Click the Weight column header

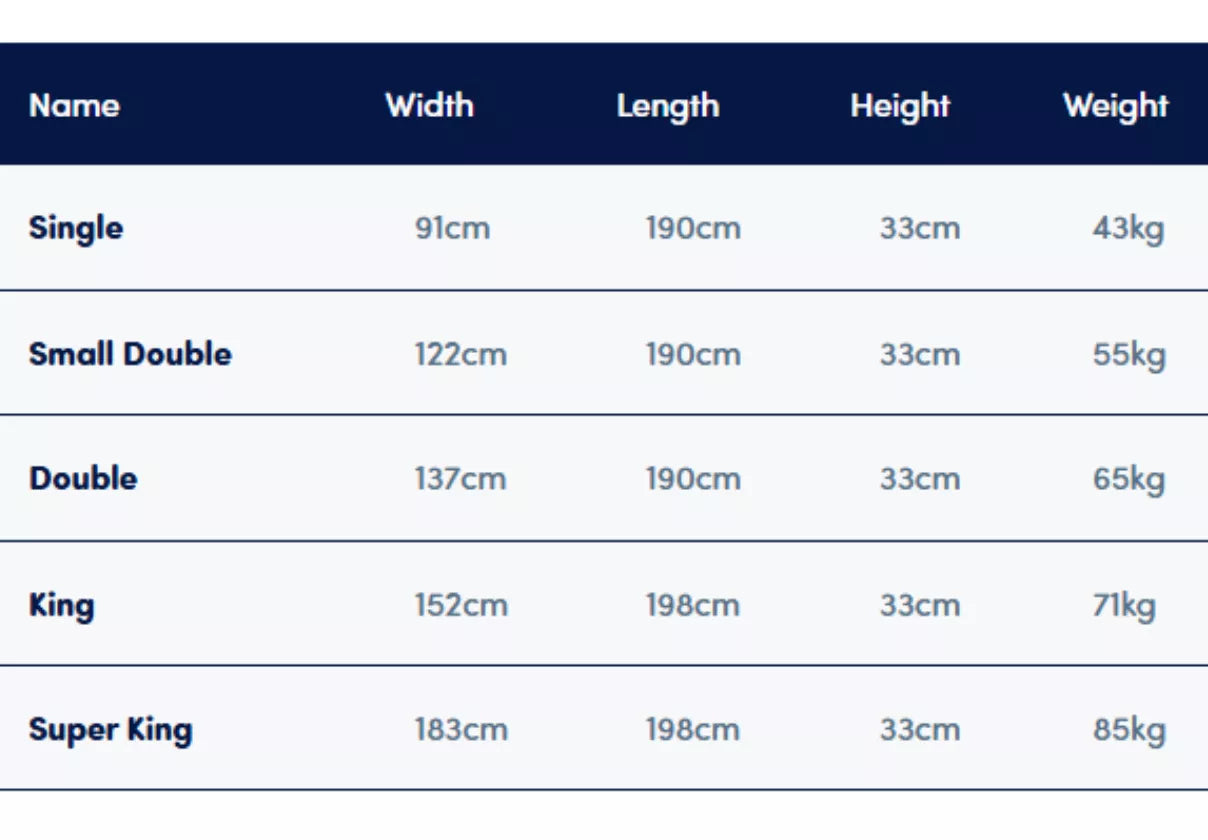point(1115,105)
